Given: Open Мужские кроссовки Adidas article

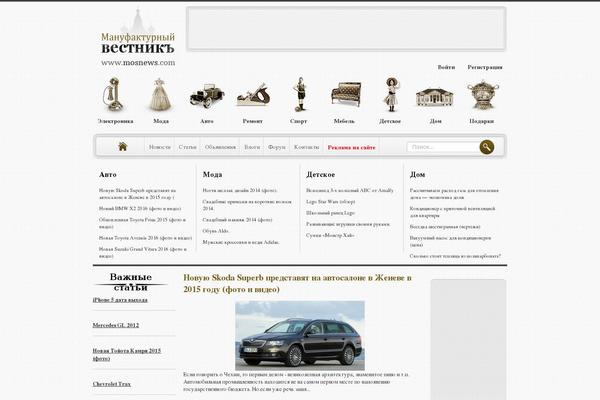Looking at the screenshot, I should 241,242.
